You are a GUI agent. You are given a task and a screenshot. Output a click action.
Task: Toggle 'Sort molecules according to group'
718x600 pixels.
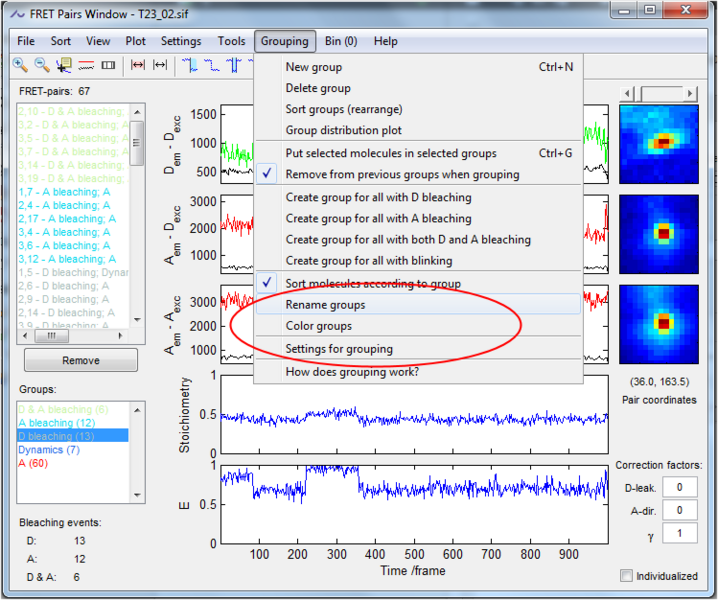pos(373,283)
